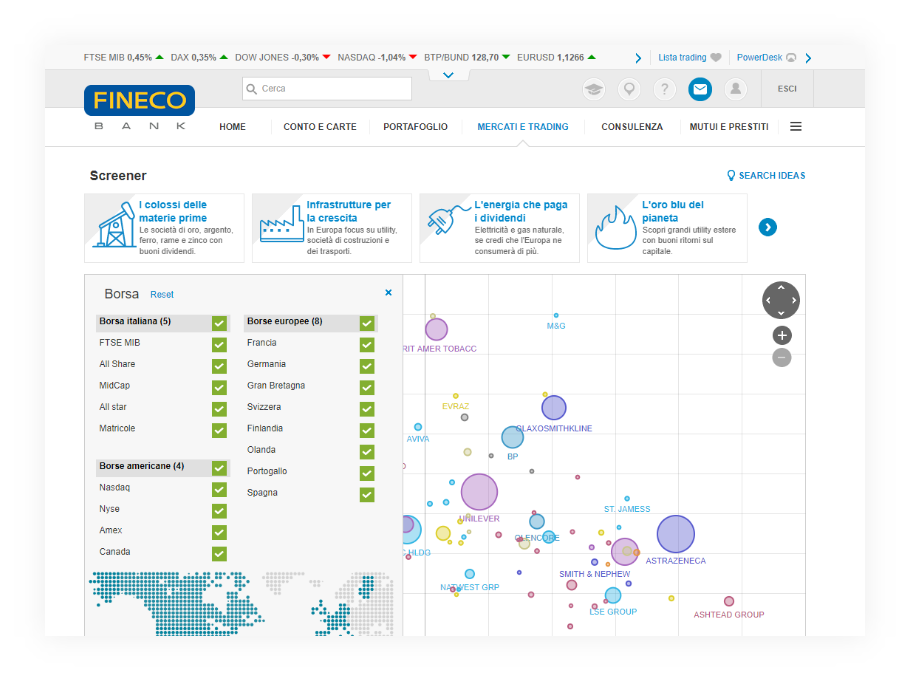Open MUTUI E PRESTITI menu
Image resolution: width=910 pixels, height=681 pixels.
[729, 127]
